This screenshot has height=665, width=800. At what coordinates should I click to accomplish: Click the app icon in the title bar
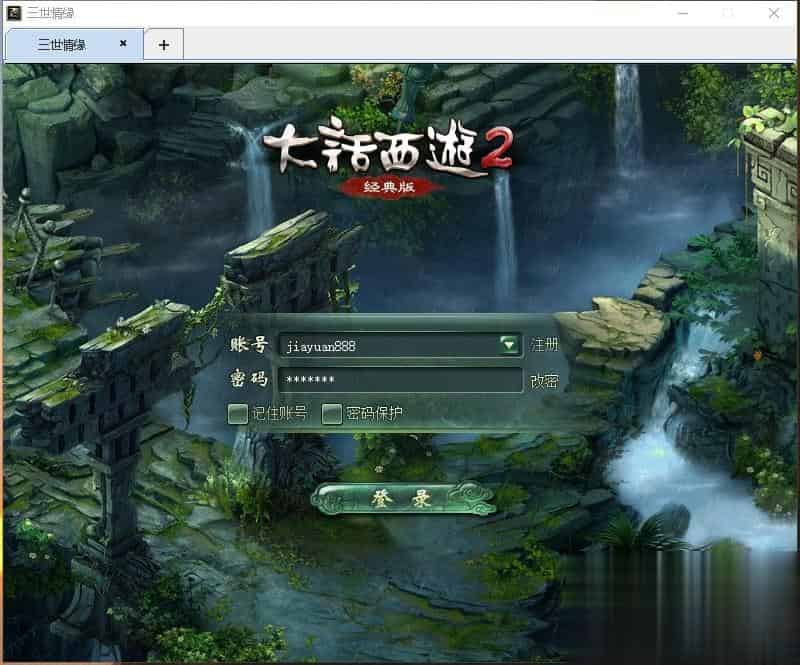tap(14, 13)
